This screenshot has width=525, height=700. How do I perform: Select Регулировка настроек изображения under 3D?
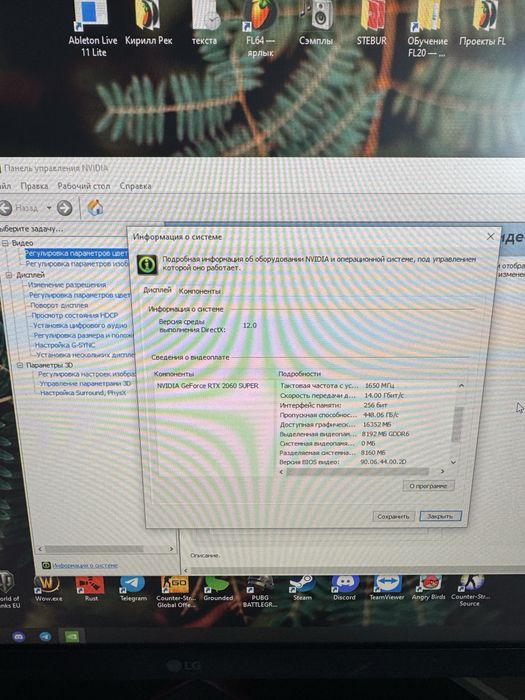pos(86,374)
